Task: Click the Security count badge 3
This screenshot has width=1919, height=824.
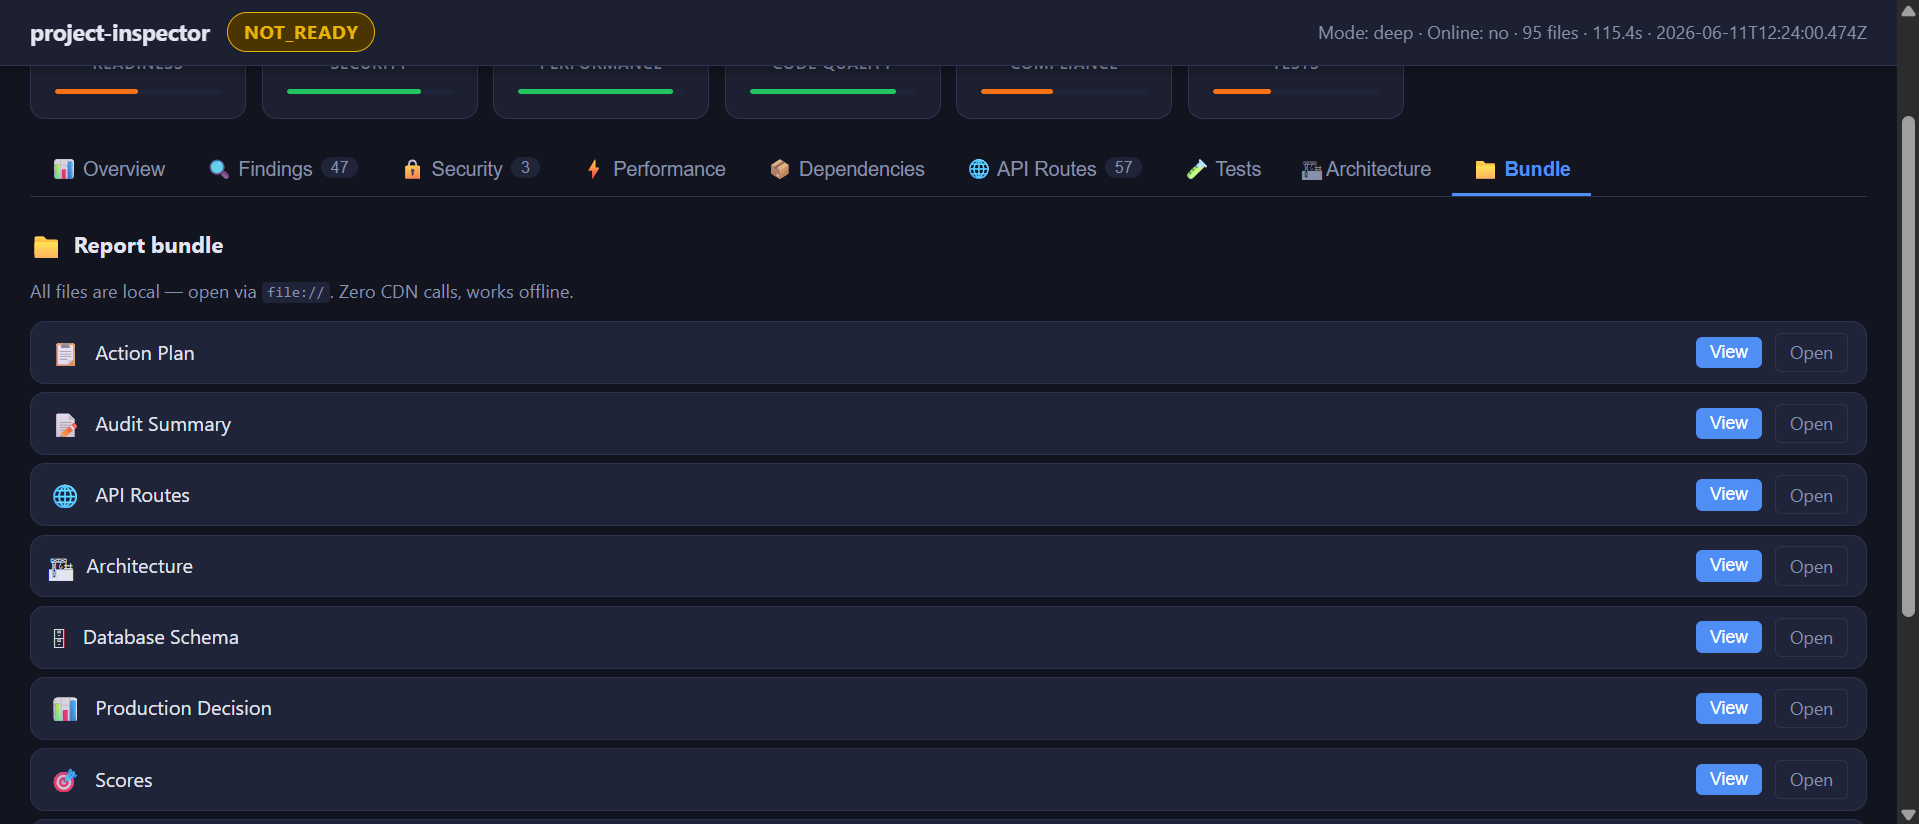Action: tap(525, 168)
